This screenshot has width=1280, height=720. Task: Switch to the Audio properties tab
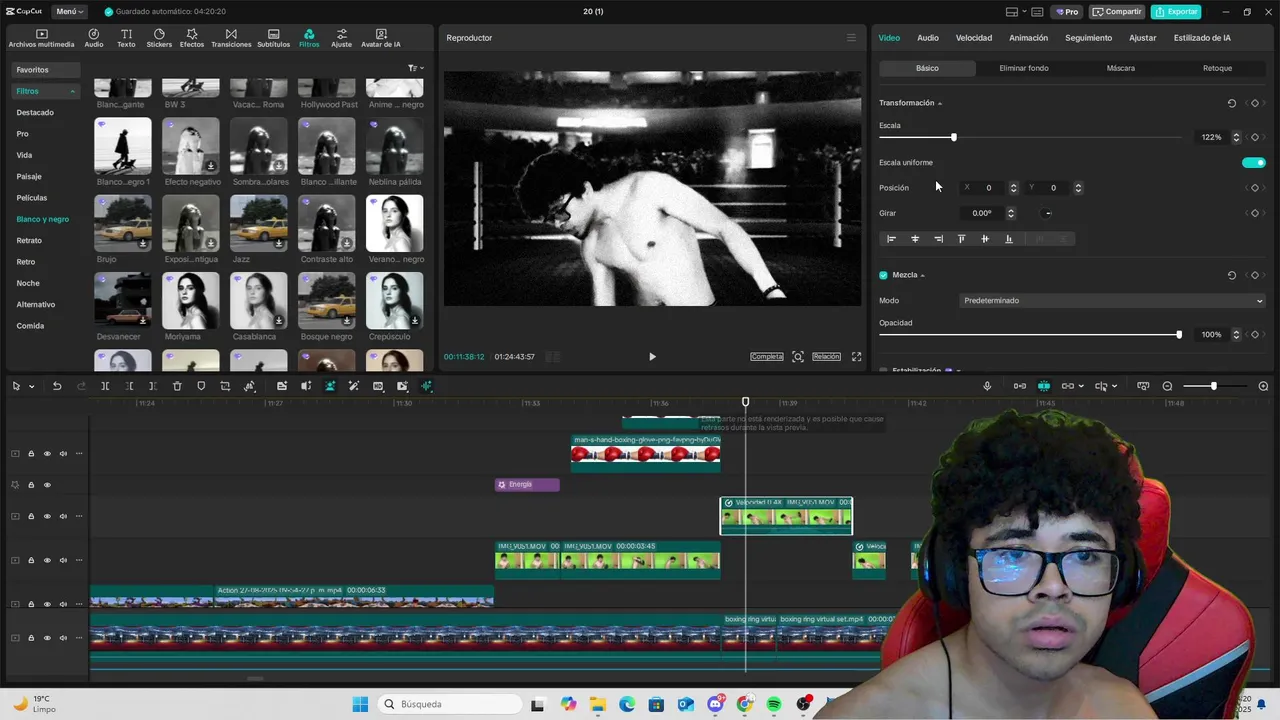[928, 38]
